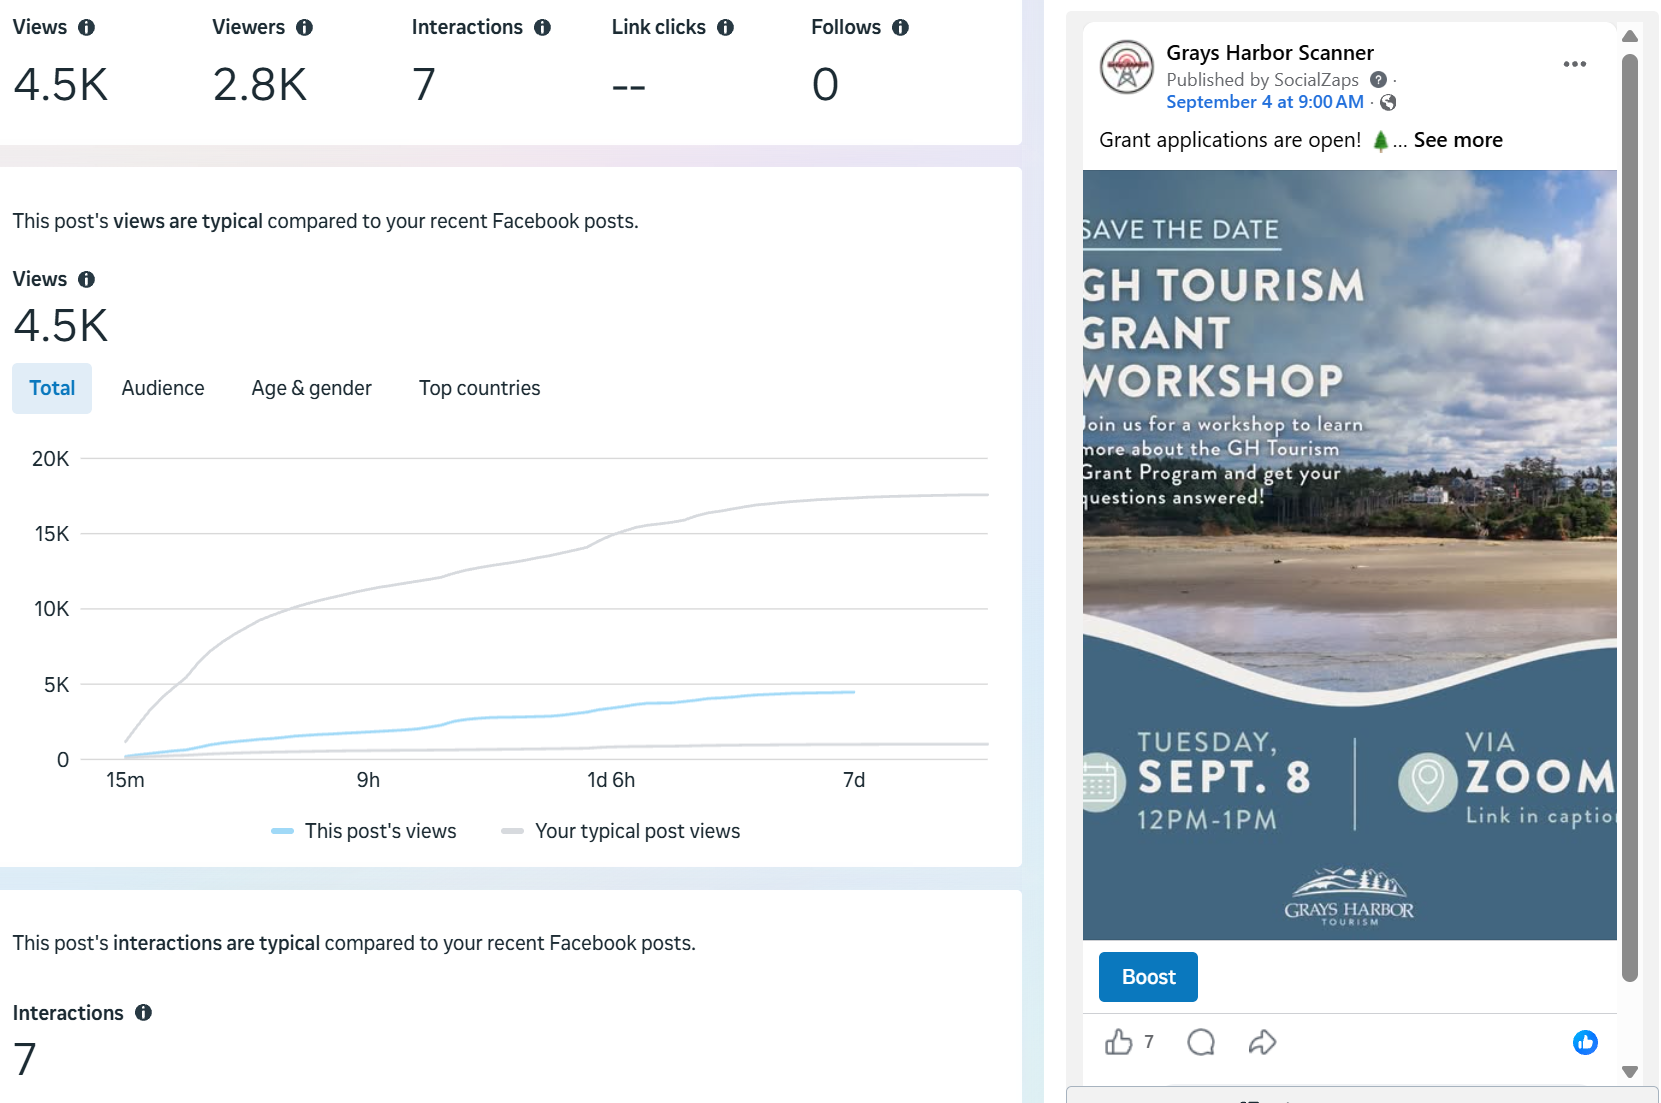Click the post preview scrollbar down arrow
1661x1103 pixels.
click(x=1629, y=1072)
